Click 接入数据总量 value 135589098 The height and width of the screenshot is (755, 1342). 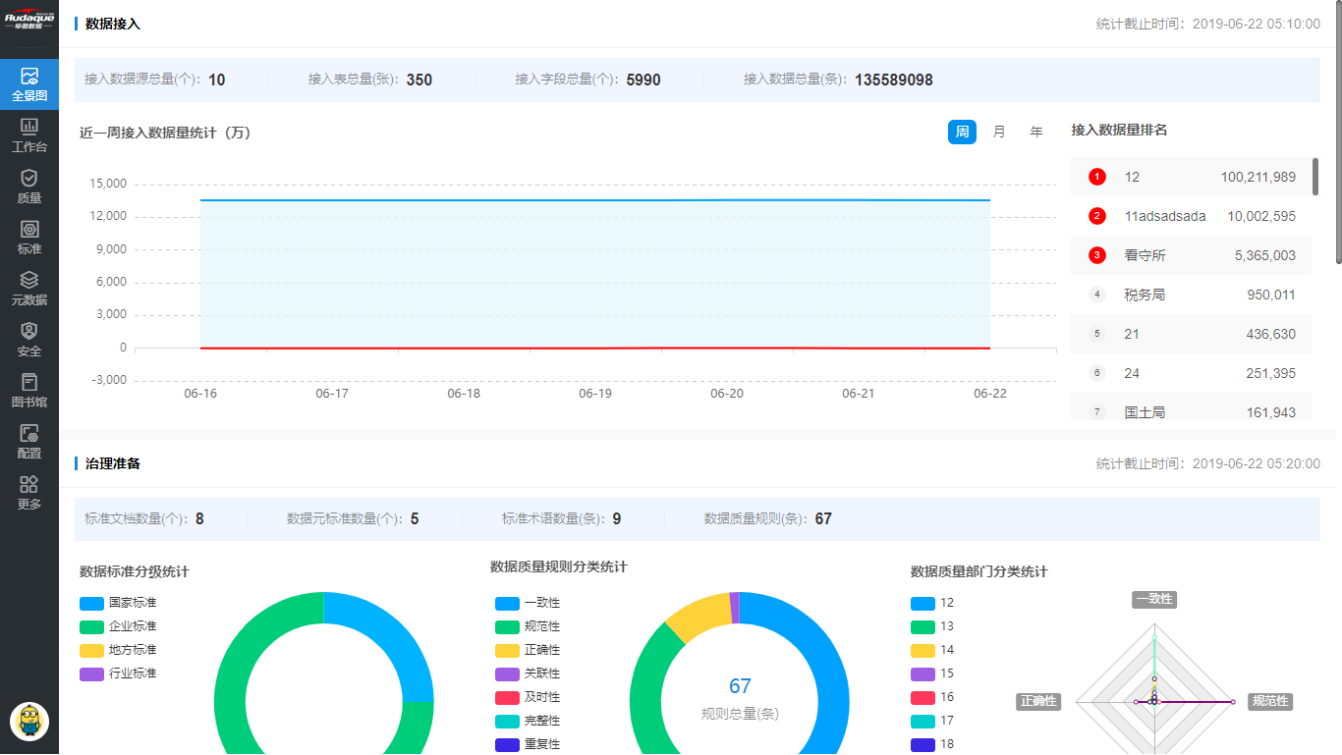point(894,80)
